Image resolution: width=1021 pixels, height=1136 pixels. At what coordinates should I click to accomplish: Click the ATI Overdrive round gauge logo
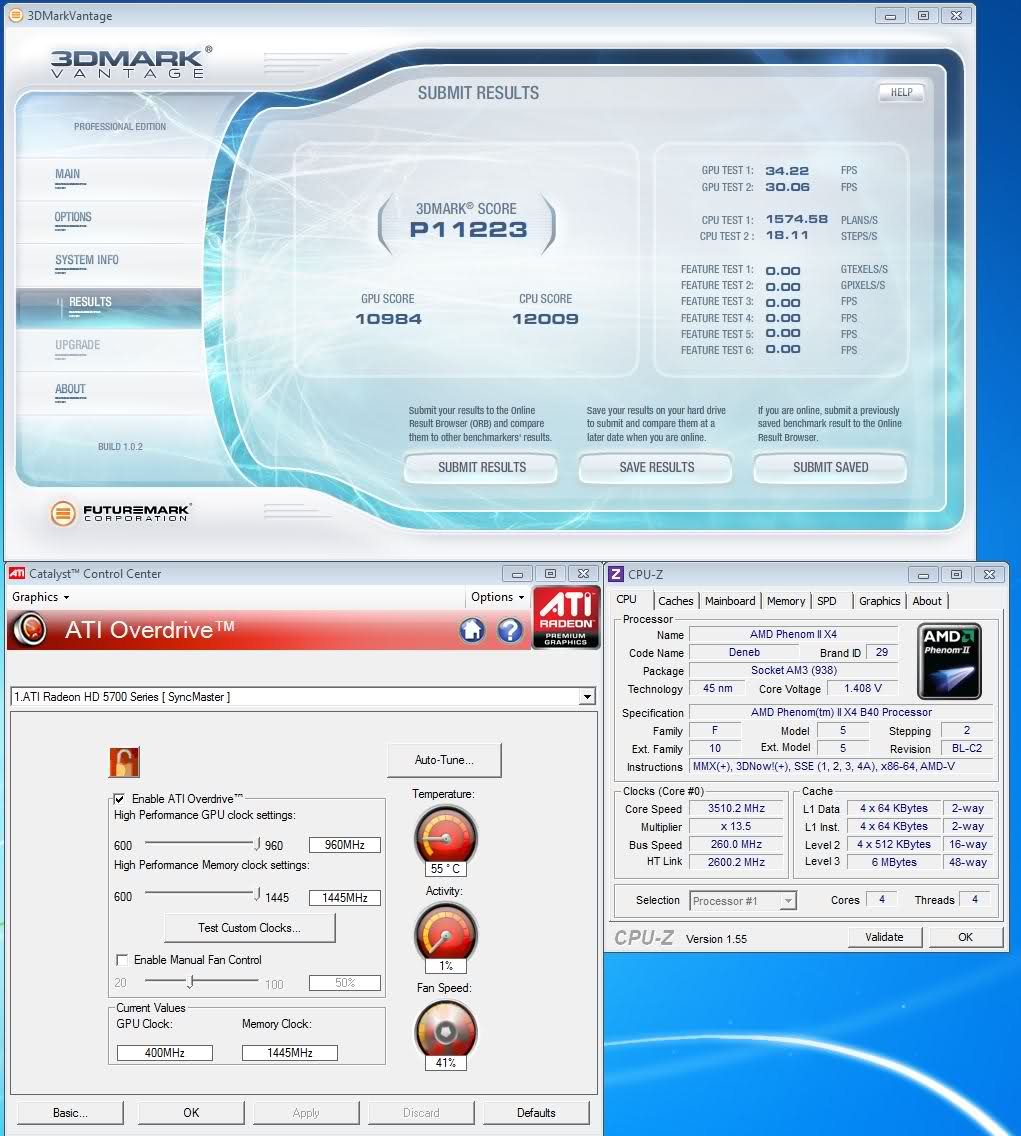30,629
